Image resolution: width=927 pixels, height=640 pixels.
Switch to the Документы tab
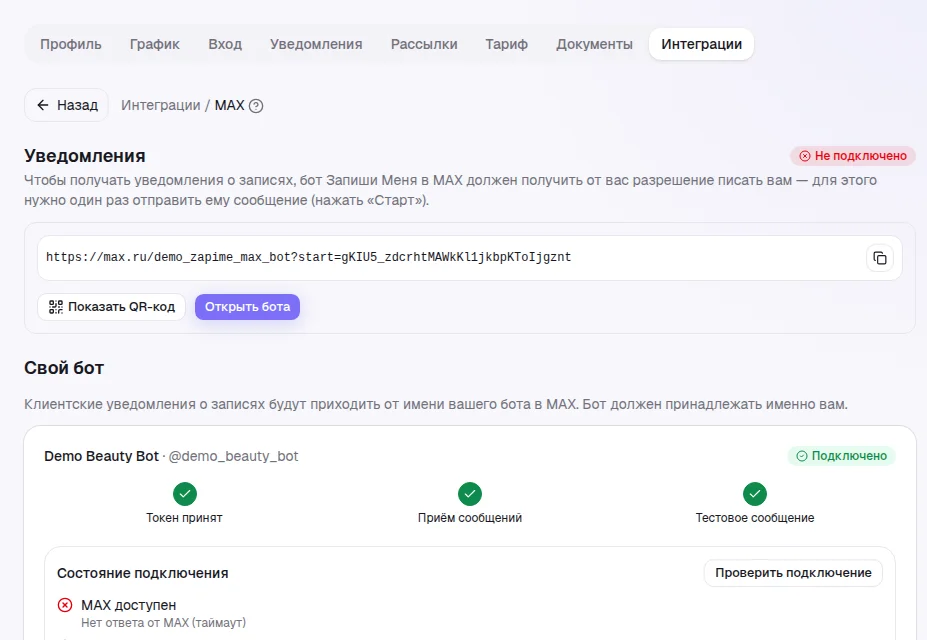coord(594,44)
